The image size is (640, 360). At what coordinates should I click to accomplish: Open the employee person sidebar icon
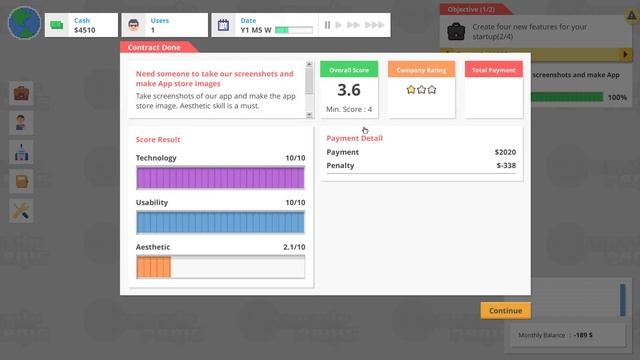point(21,123)
